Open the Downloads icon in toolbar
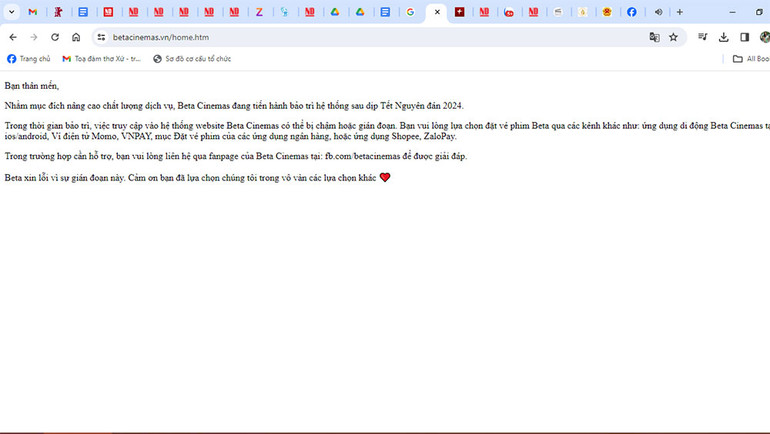The image size is (770, 434). 724,37
